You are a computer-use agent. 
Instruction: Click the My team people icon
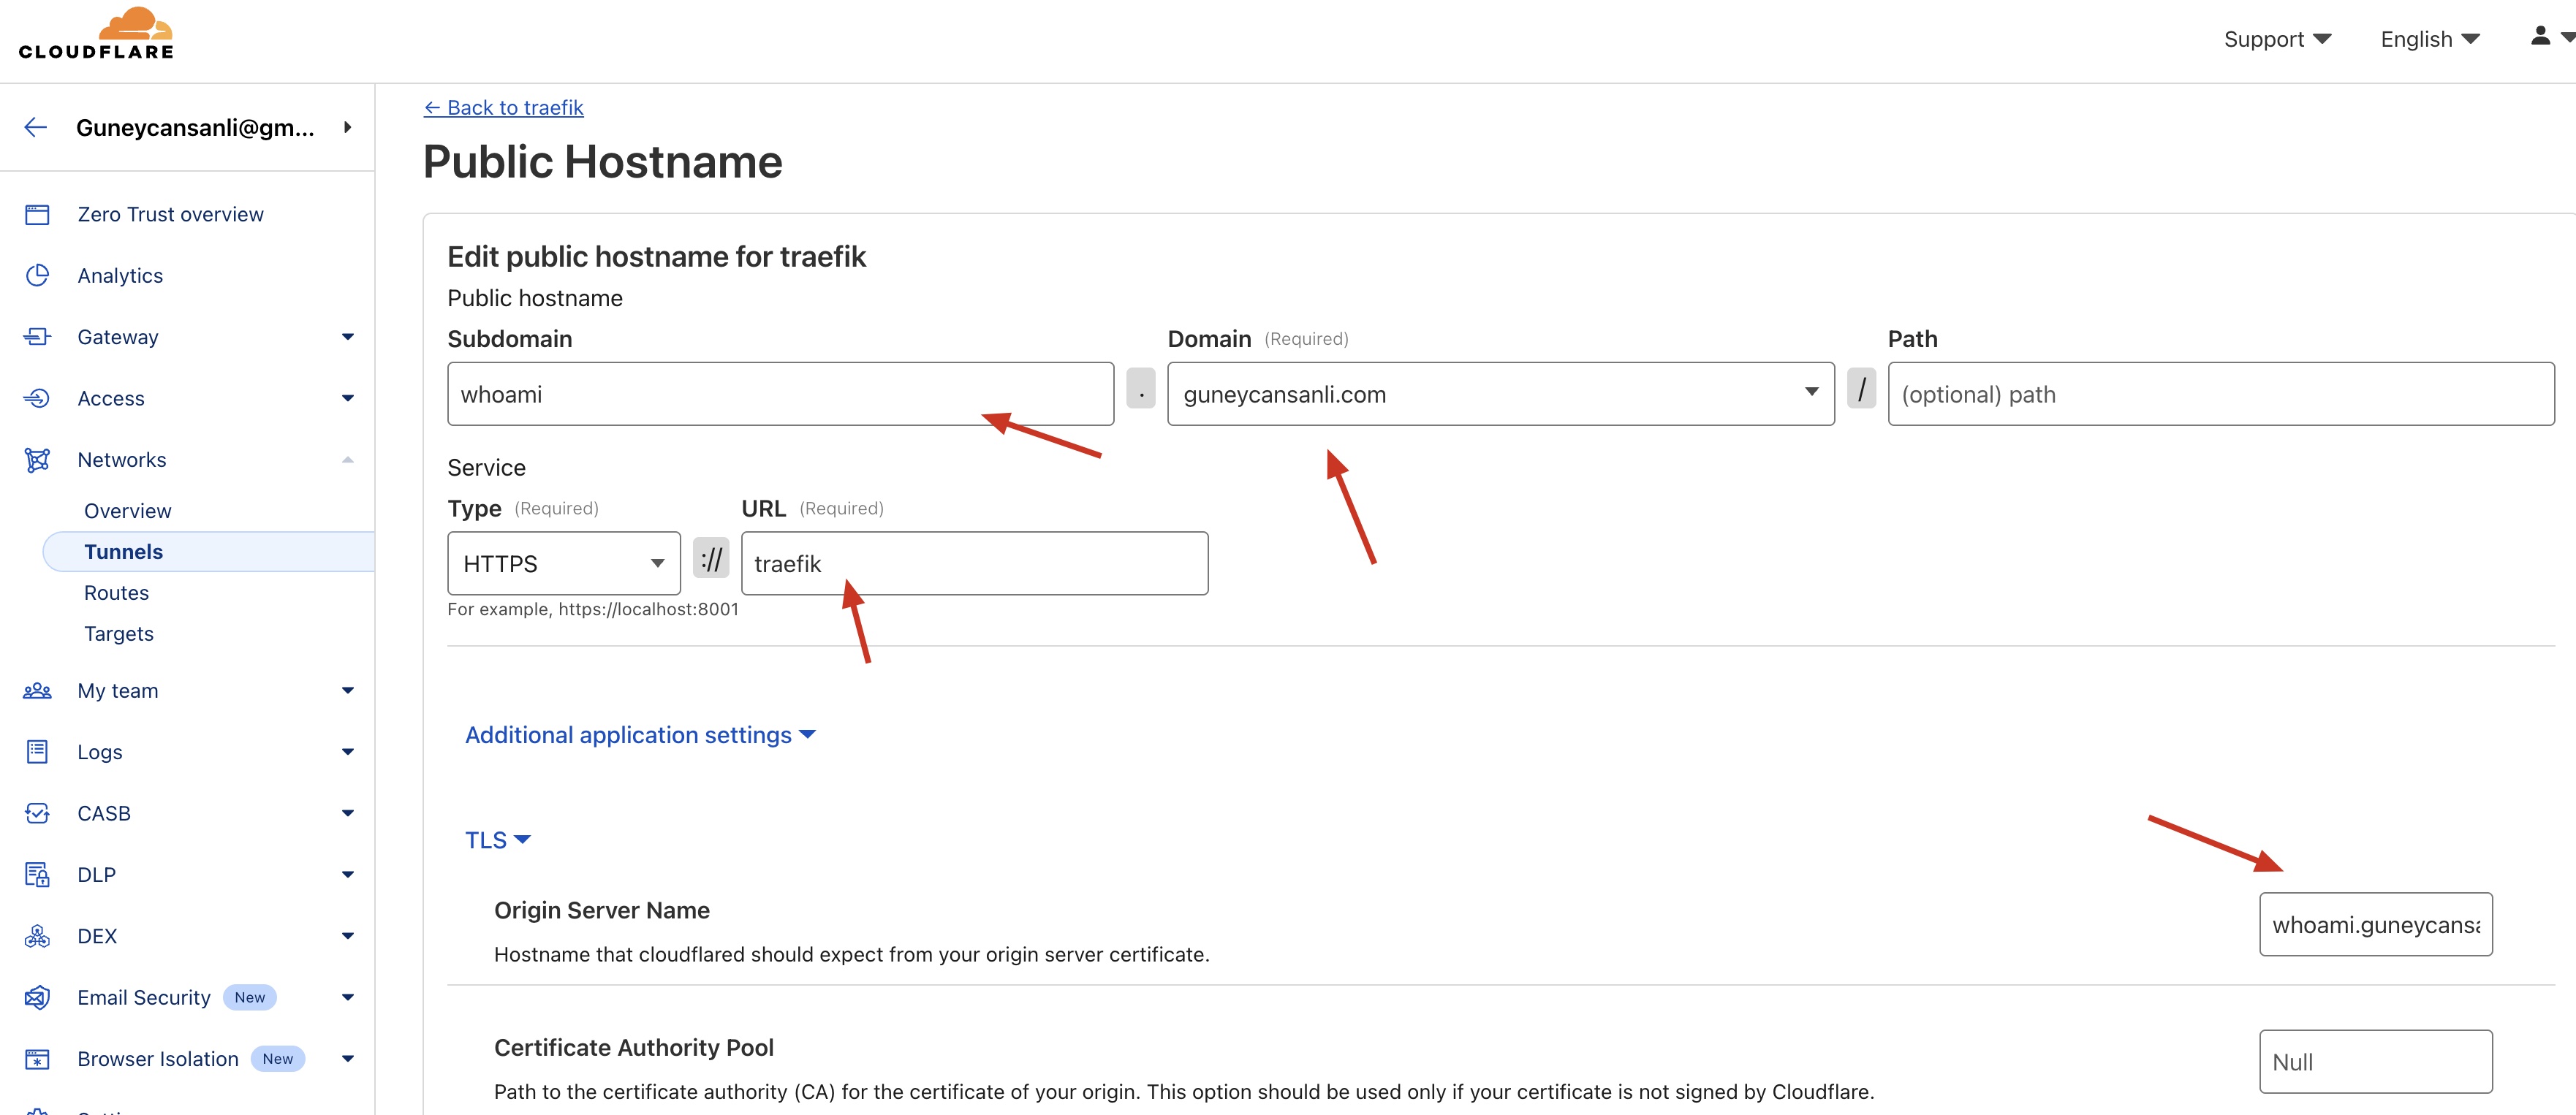tap(37, 691)
